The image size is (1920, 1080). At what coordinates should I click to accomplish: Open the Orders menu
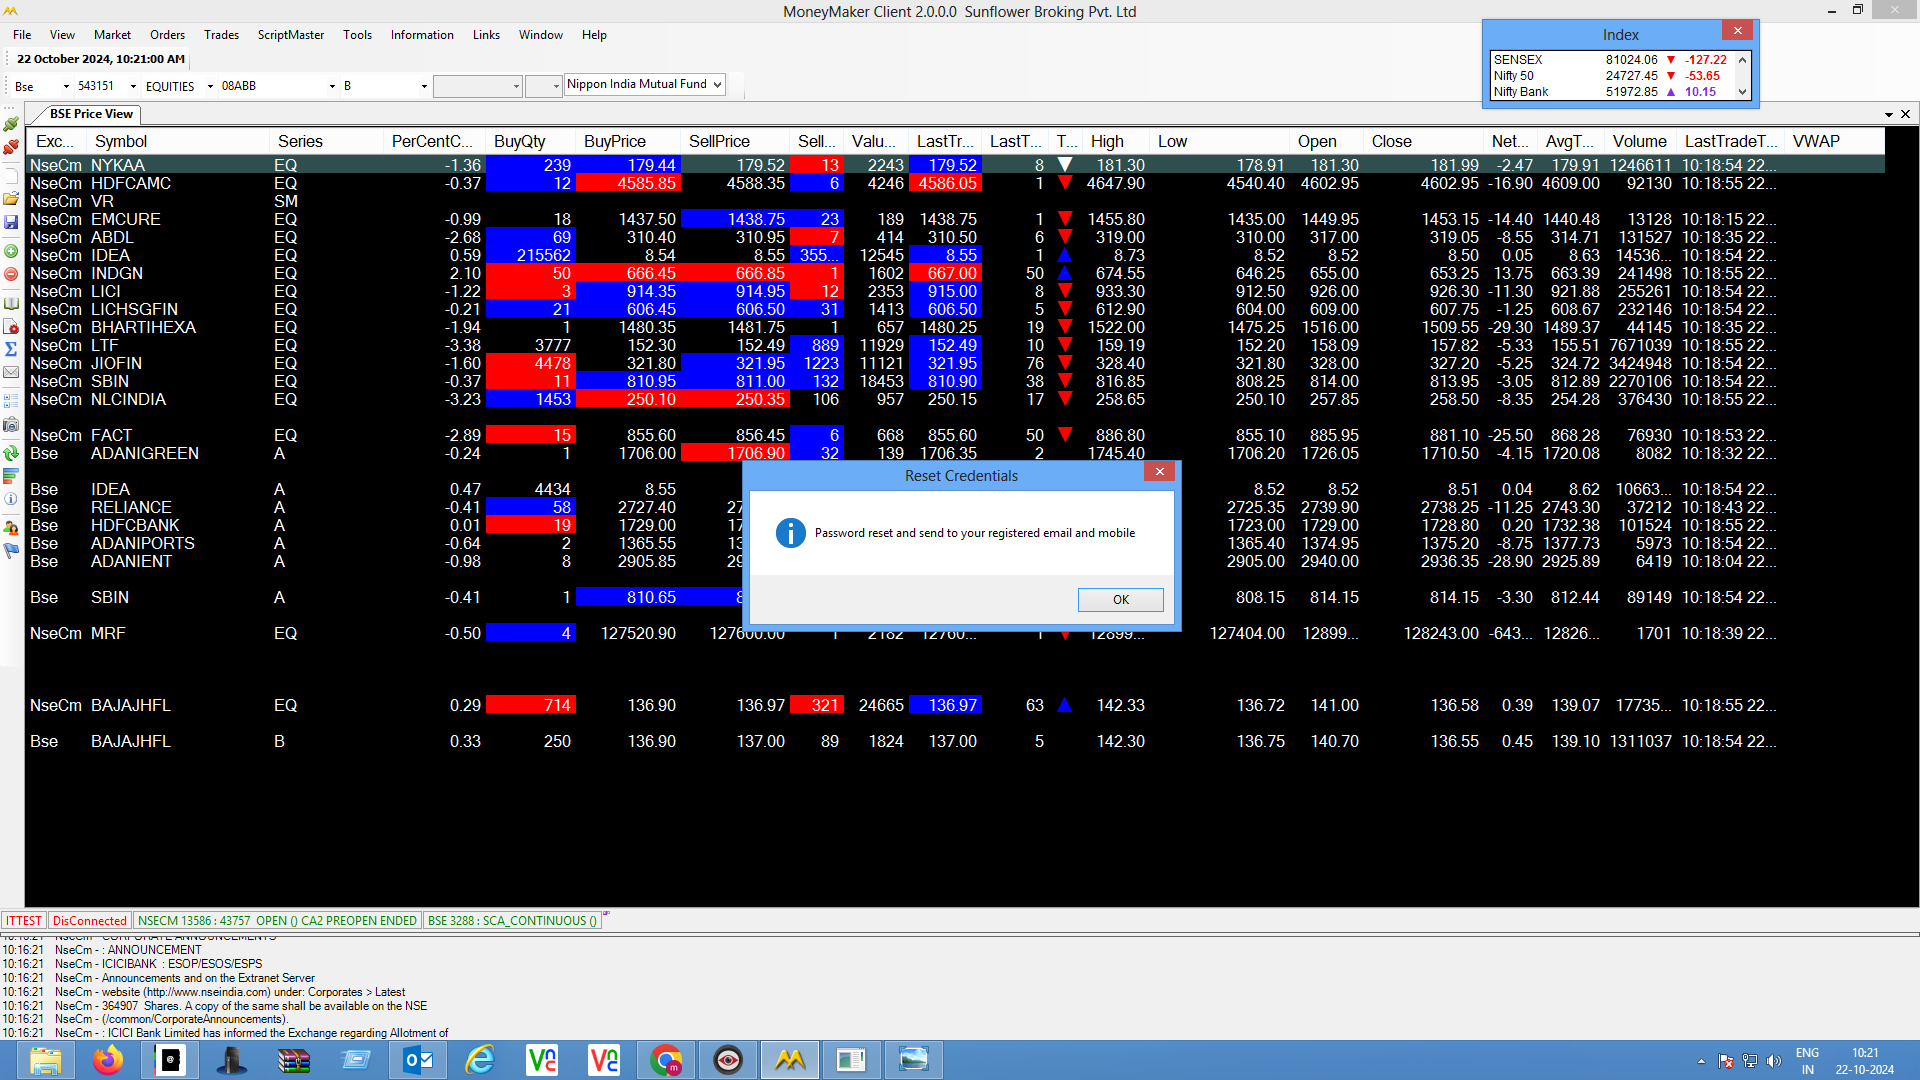[x=167, y=35]
